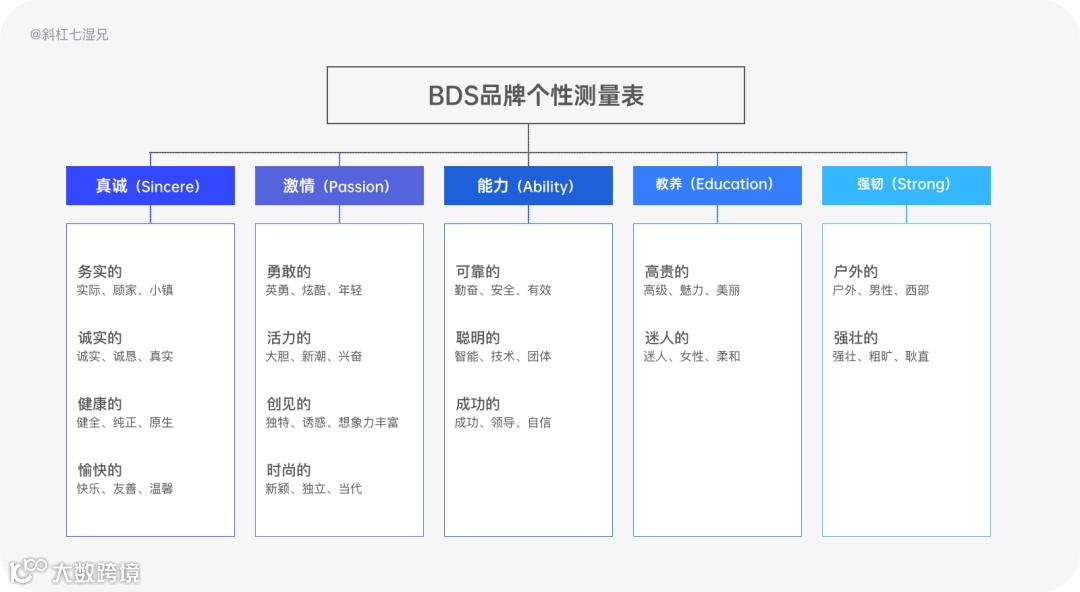Click the '强壮的' heading

pyautogui.click(x=855, y=338)
